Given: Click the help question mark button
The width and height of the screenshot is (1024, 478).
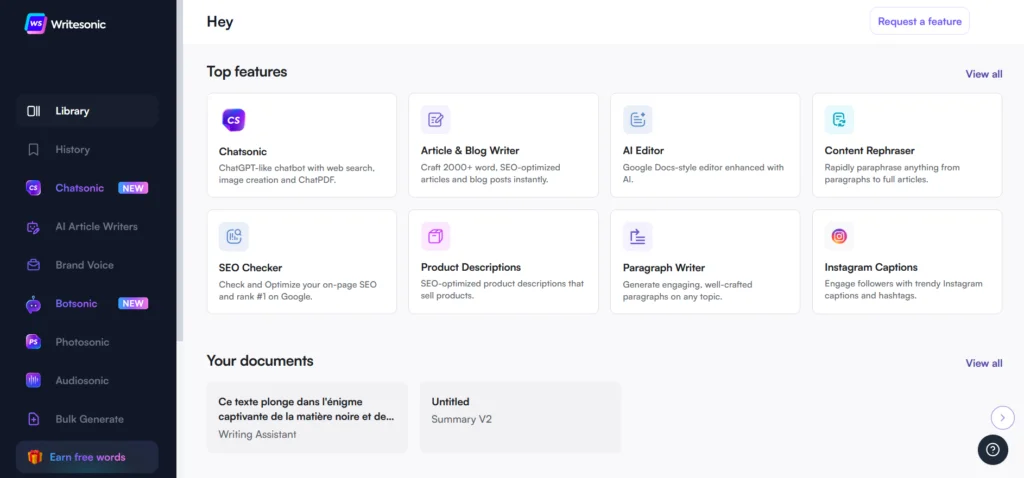Looking at the screenshot, I should pos(992,450).
